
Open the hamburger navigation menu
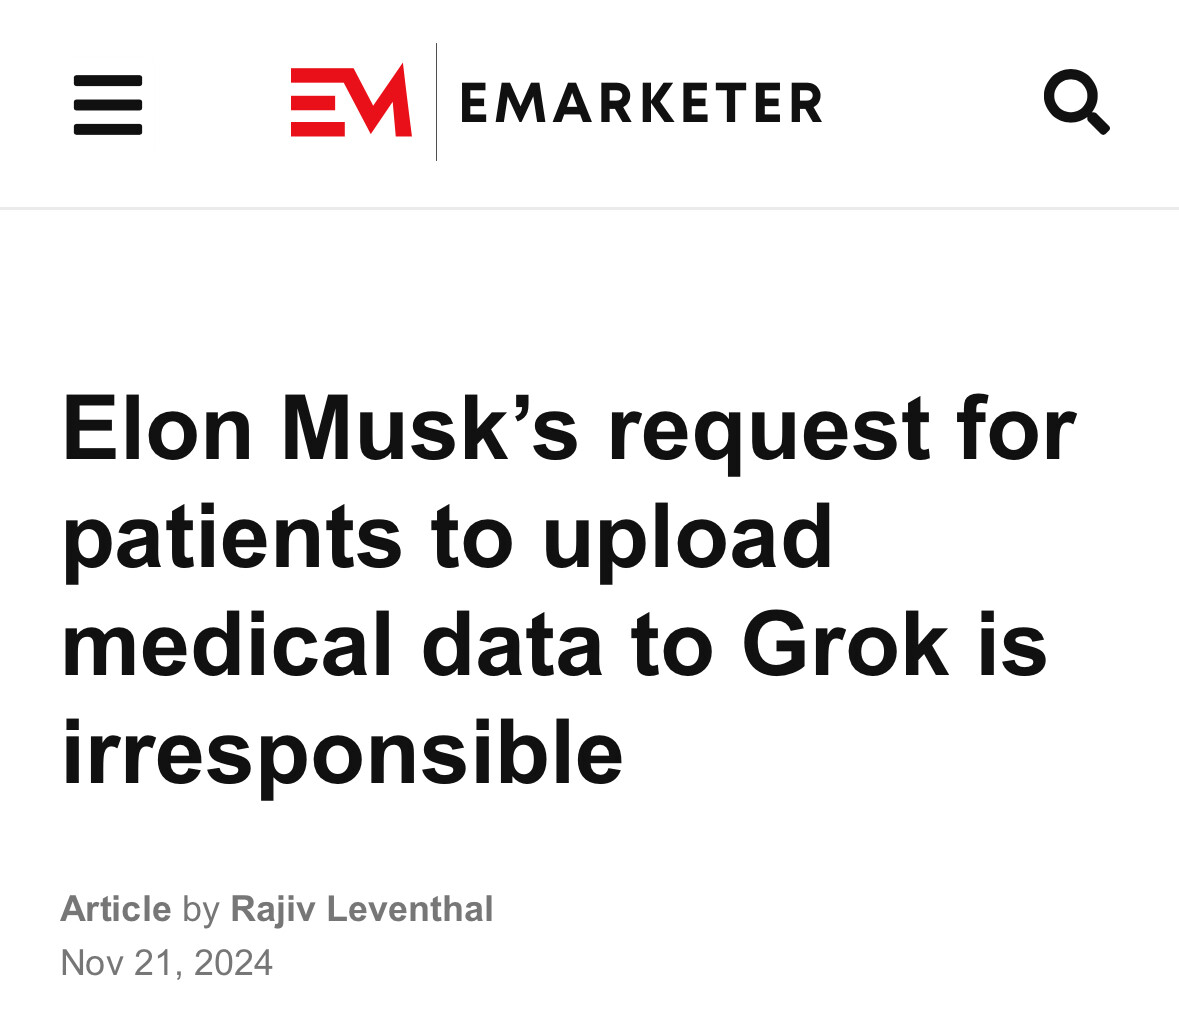coord(108,105)
